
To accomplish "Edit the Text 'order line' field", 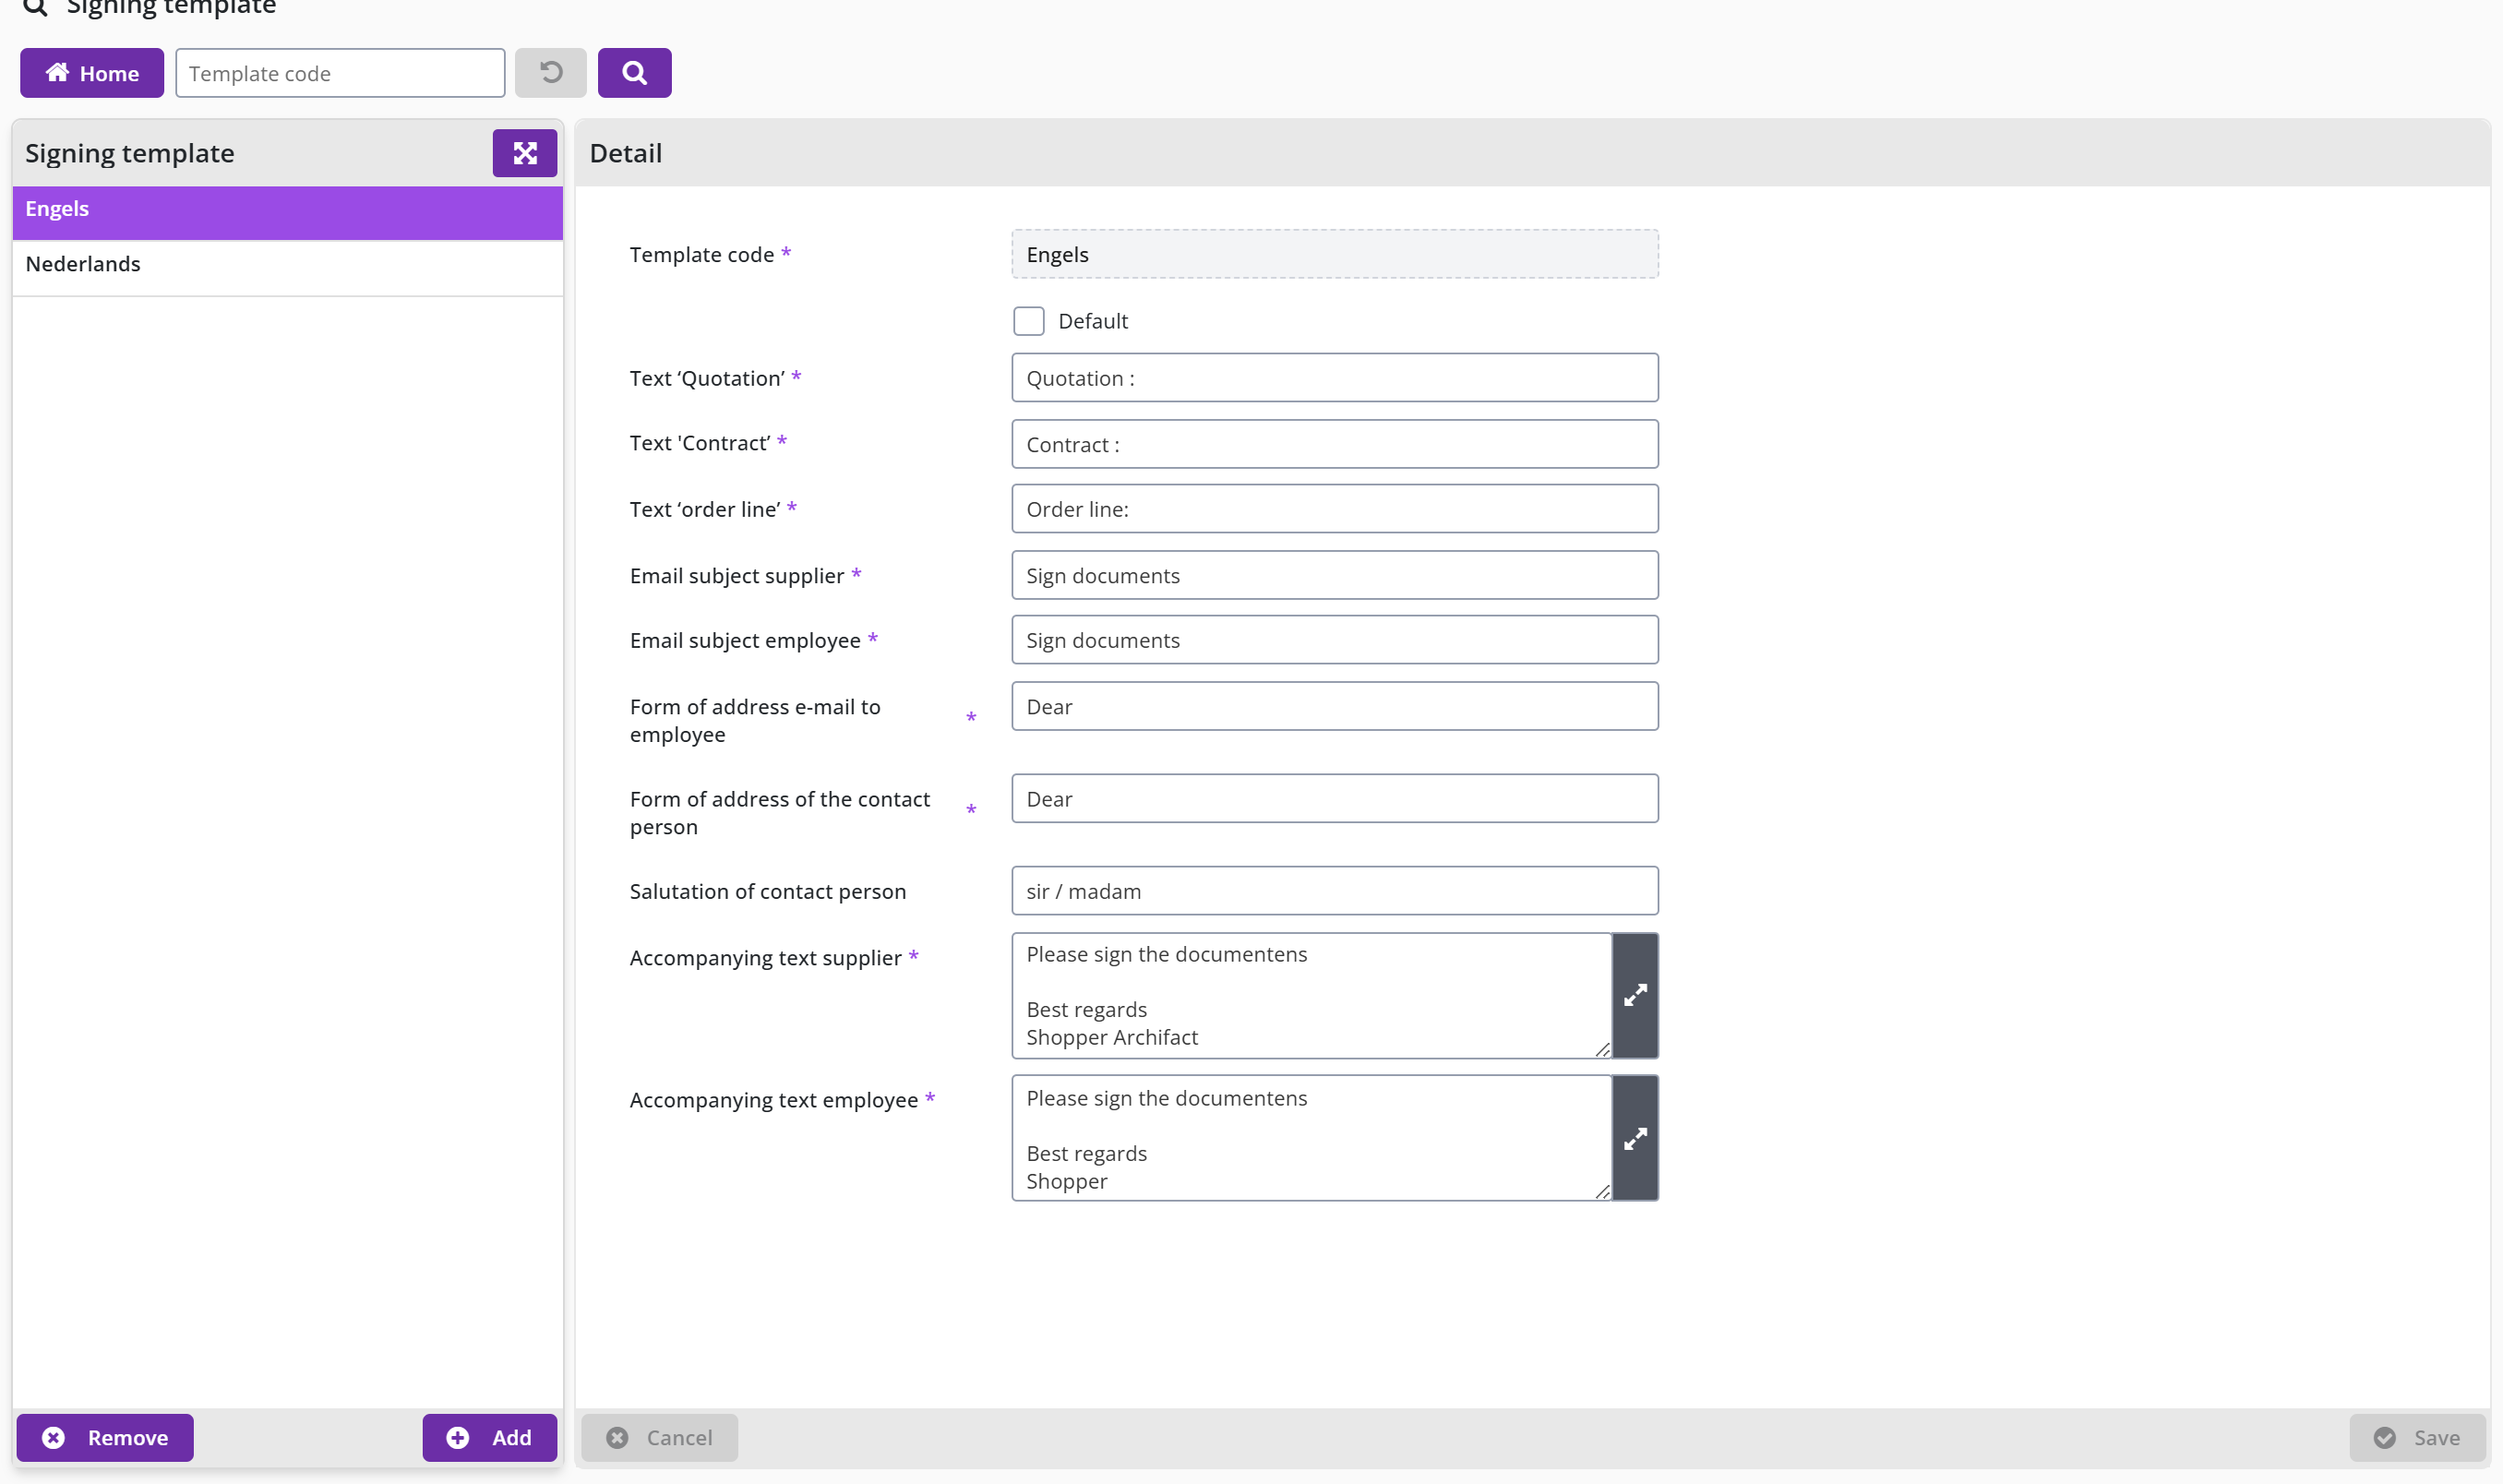I will pyautogui.click(x=1335, y=509).
